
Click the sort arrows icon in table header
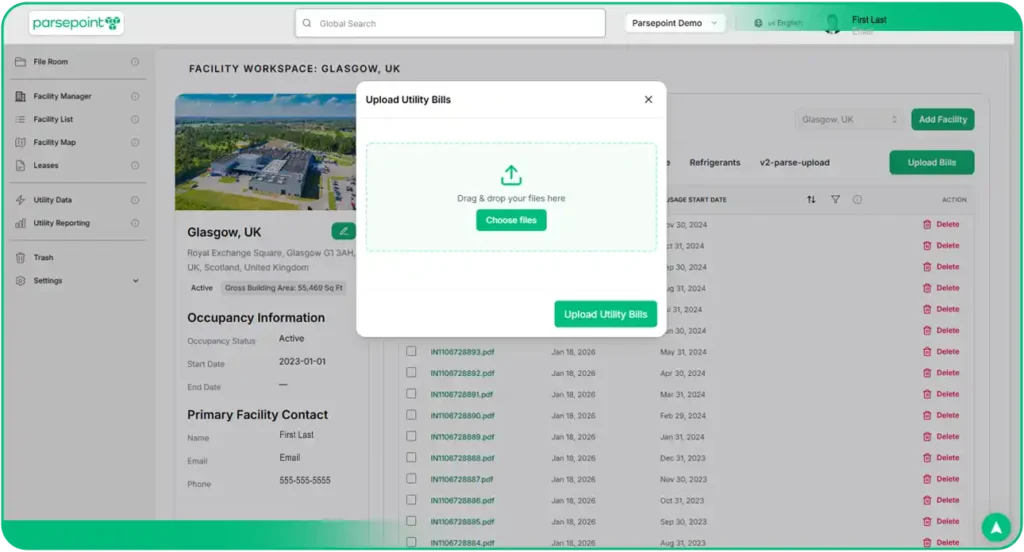pyautogui.click(x=811, y=199)
